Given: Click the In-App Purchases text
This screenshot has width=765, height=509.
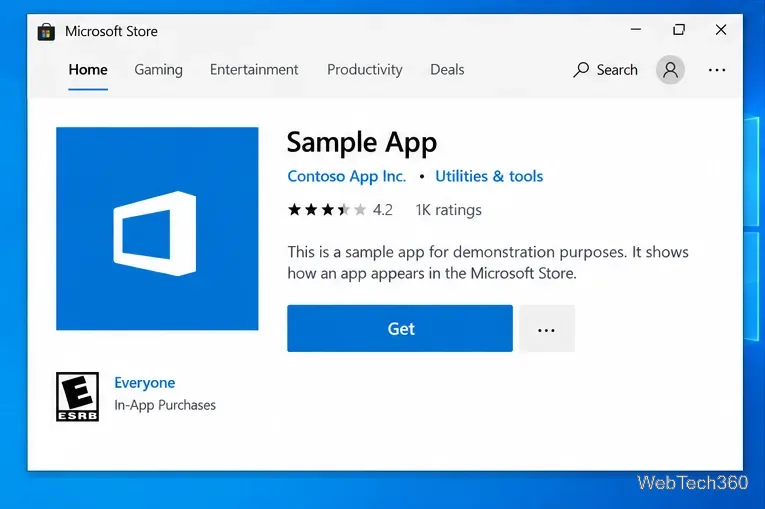Looking at the screenshot, I should tap(165, 405).
